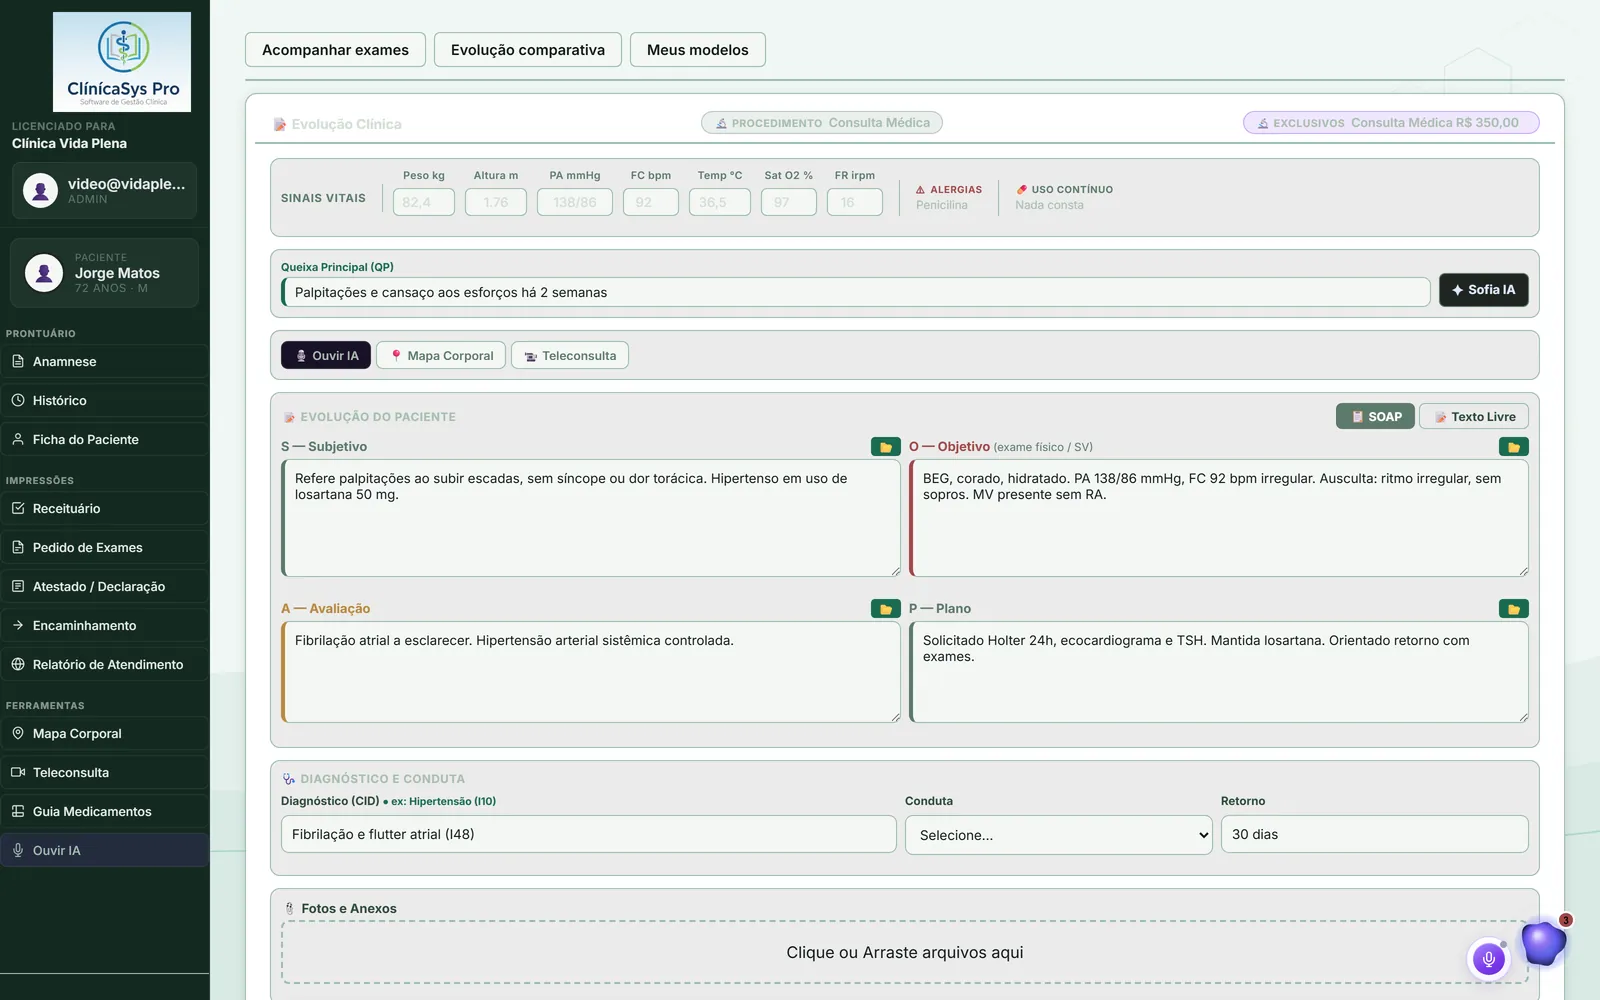Select Encaminhamento in the sidebar

coord(105,626)
